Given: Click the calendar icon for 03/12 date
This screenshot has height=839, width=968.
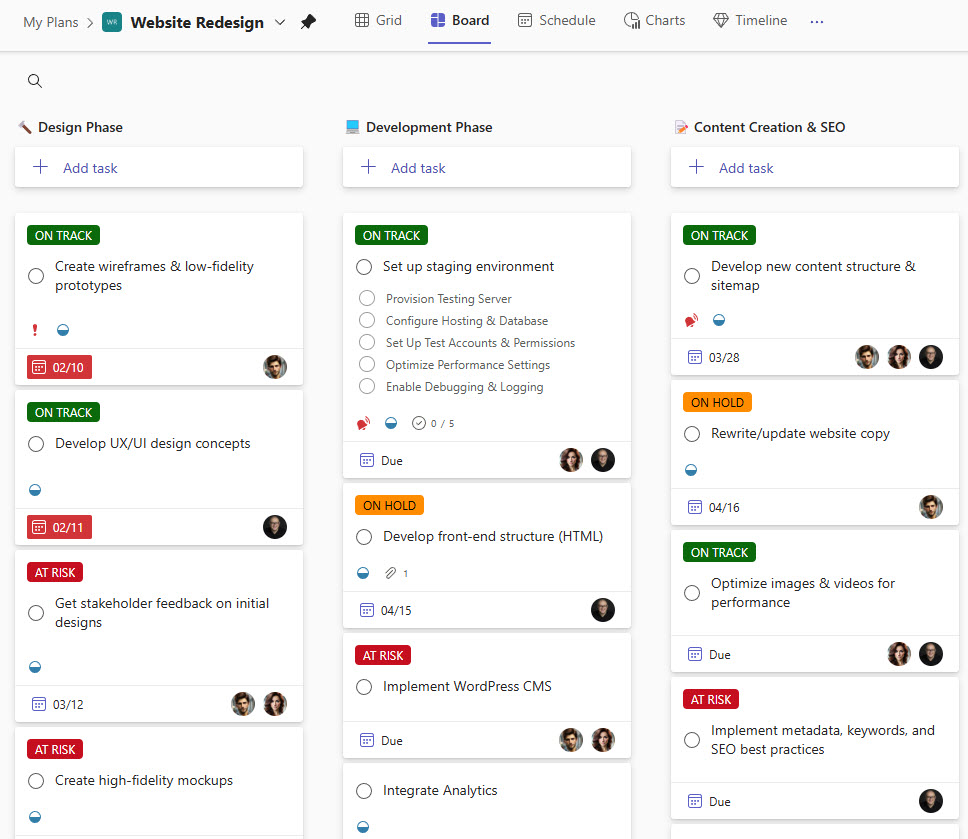Looking at the screenshot, I should 39,704.
